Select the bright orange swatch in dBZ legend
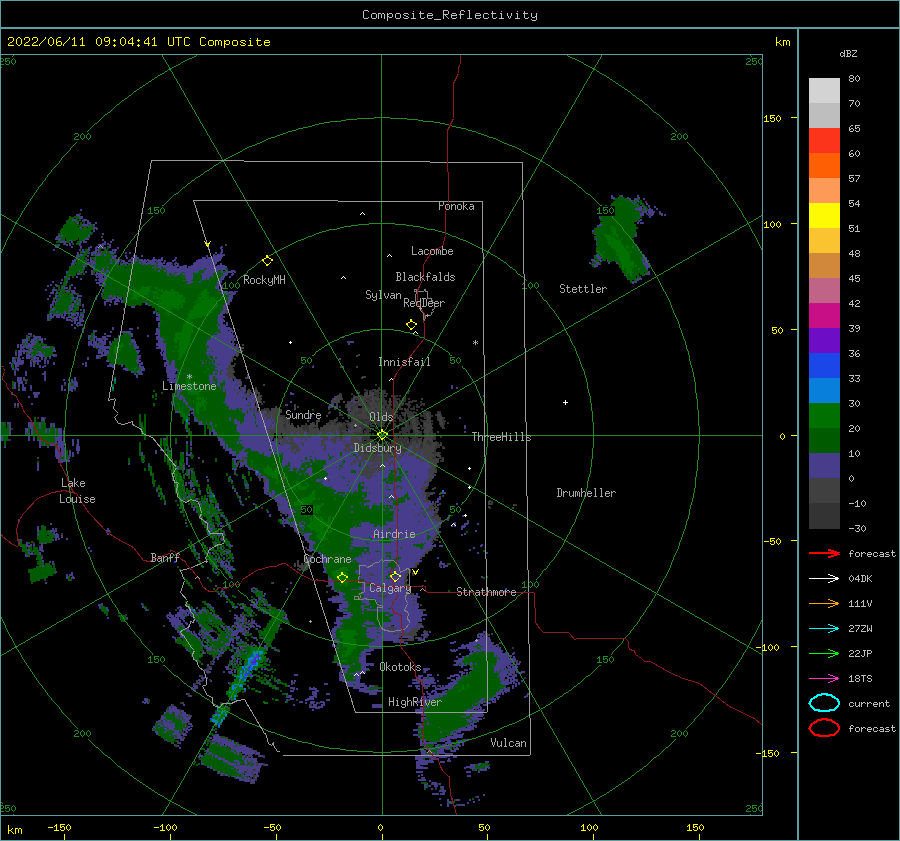The width and height of the screenshot is (900, 841). coord(824,165)
